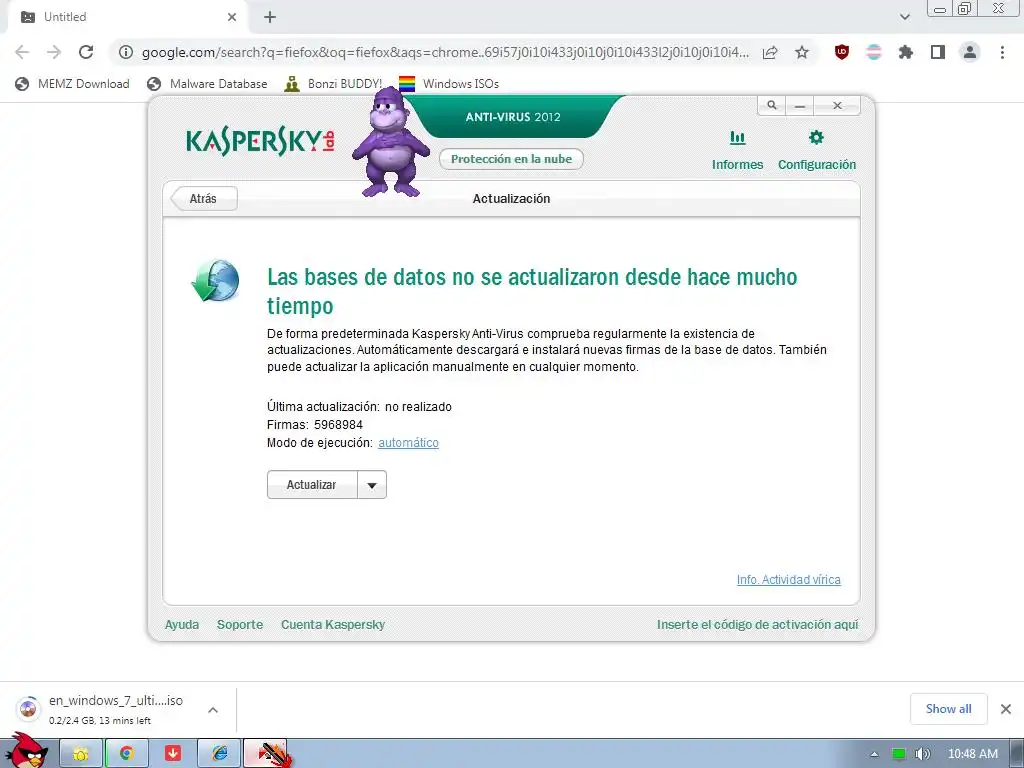Image resolution: width=1024 pixels, height=768 pixels.
Task: Open Info. Actividad vírica link
Action: tap(788, 579)
